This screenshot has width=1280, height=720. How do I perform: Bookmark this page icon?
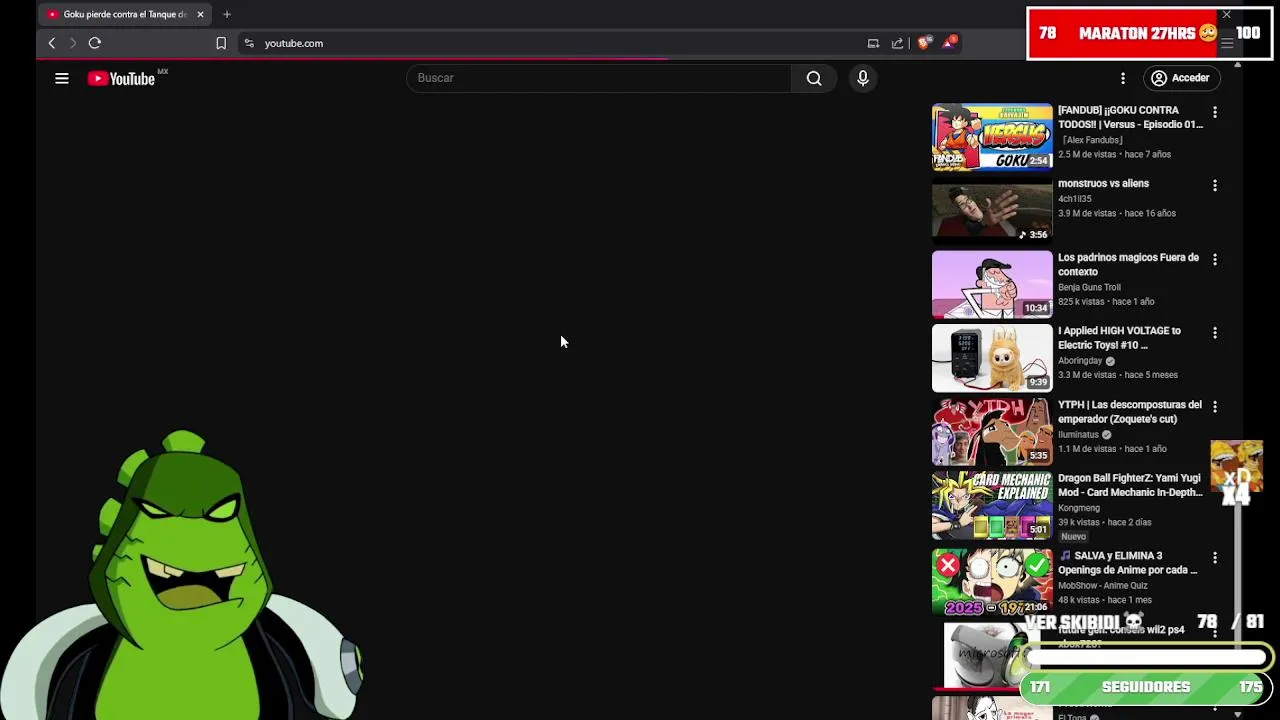(x=221, y=43)
